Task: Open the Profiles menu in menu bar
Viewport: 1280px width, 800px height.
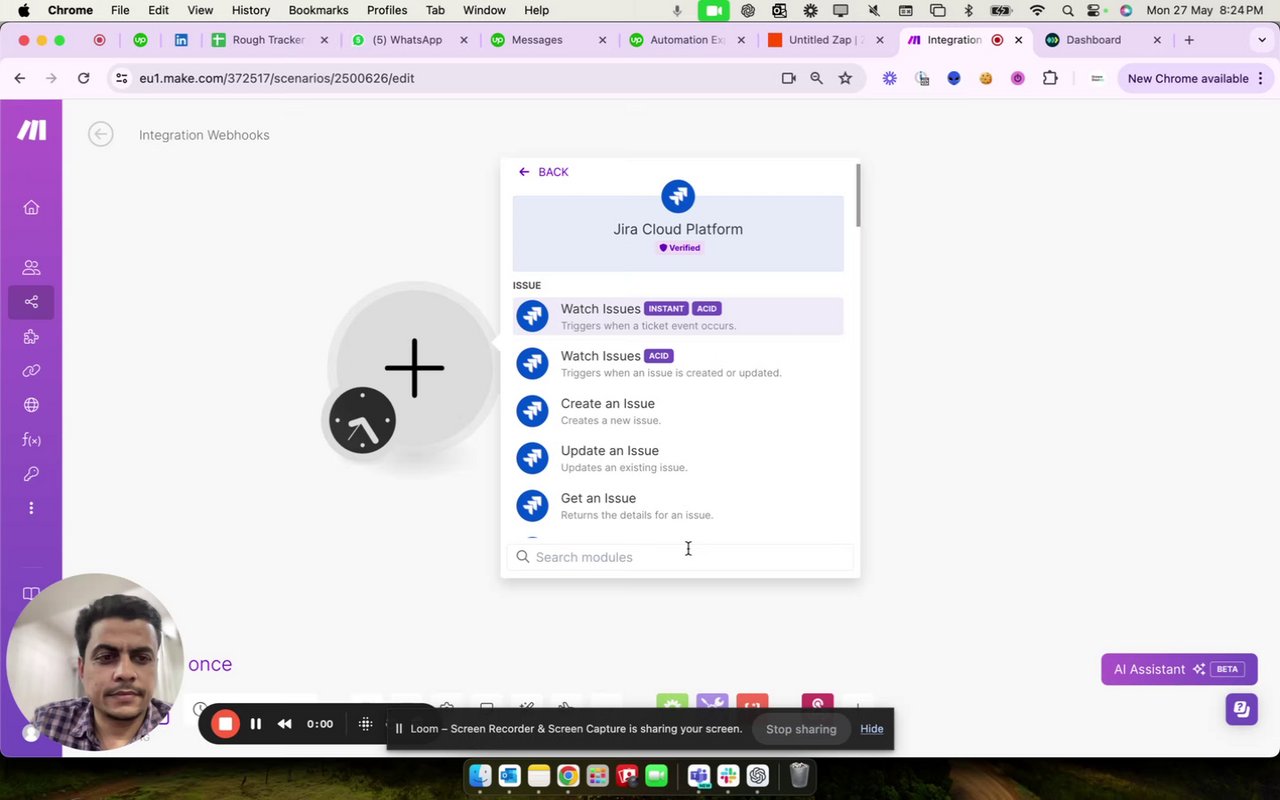Action: [387, 10]
